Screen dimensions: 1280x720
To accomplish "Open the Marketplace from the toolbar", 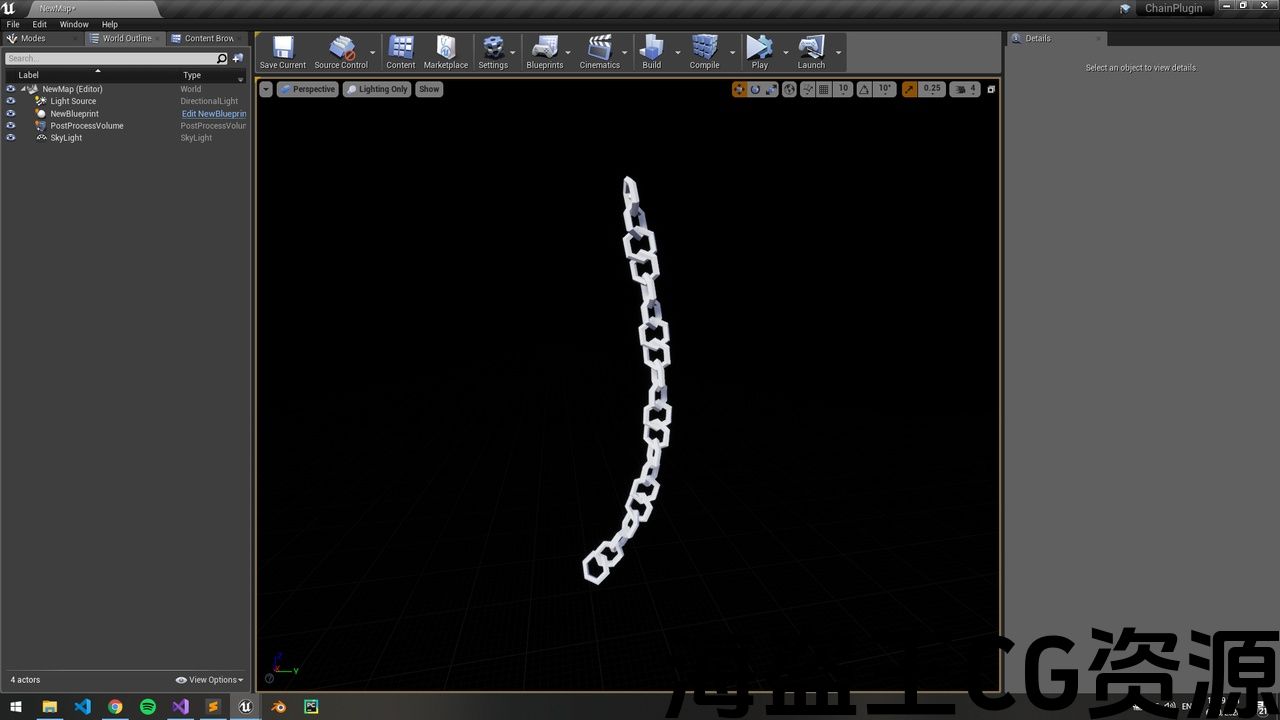I will pyautogui.click(x=446, y=52).
